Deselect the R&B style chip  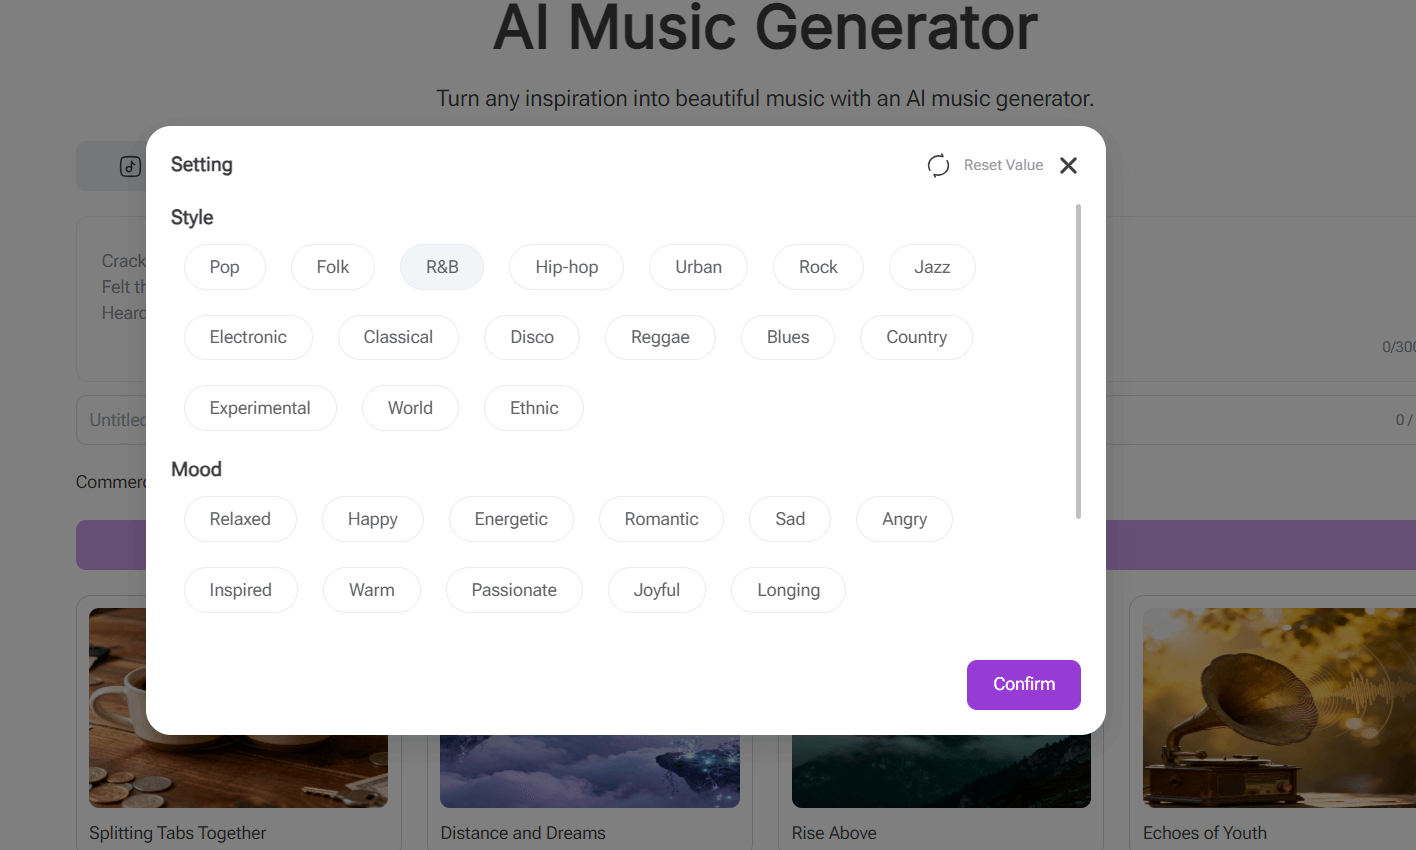(x=442, y=267)
